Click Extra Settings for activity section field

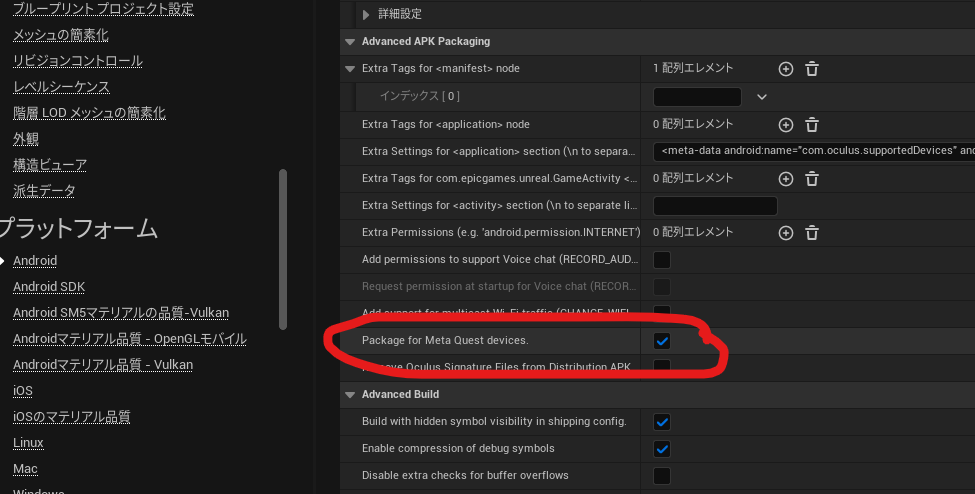pos(715,206)
